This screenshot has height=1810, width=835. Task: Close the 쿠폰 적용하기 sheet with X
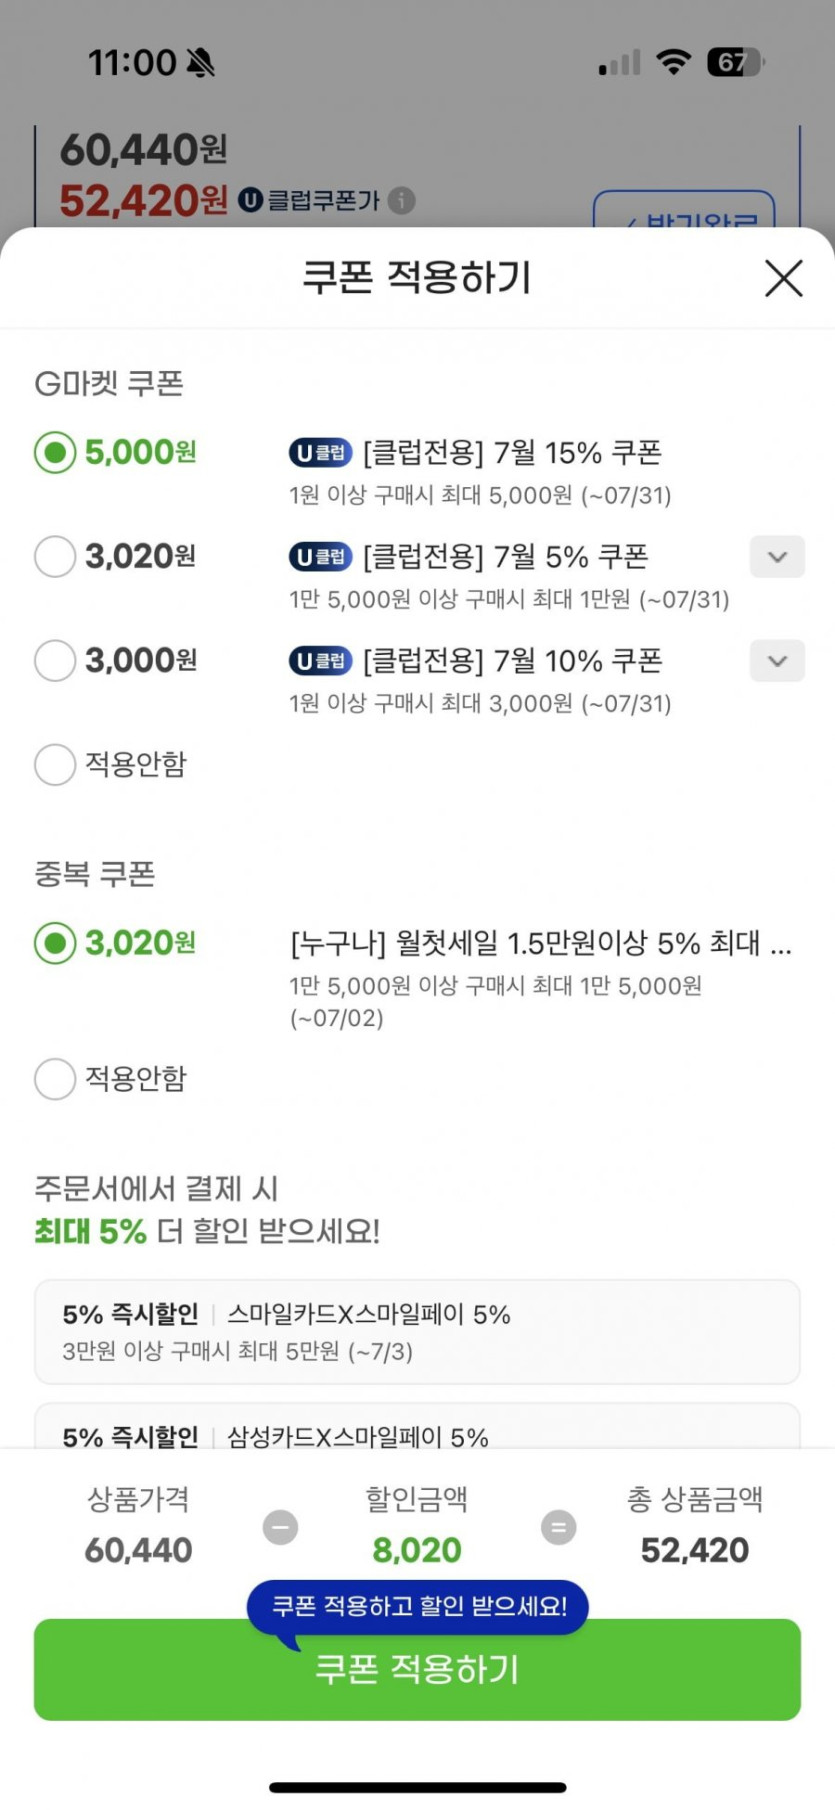click(783, 278)
